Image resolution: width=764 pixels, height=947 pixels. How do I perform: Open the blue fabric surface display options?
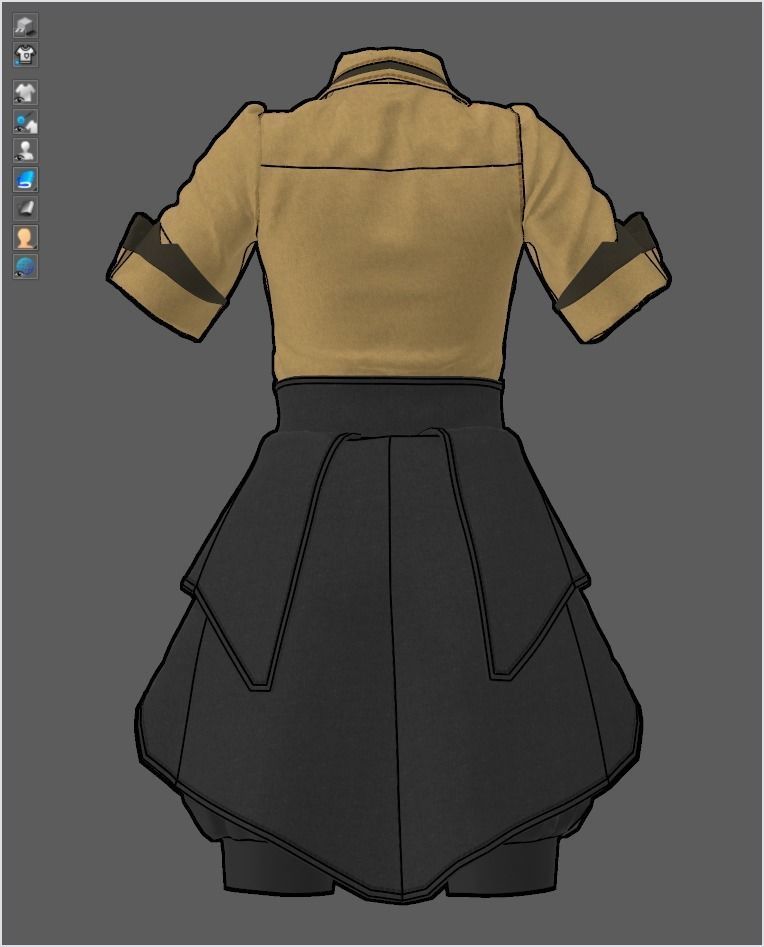tap(25, 179)
